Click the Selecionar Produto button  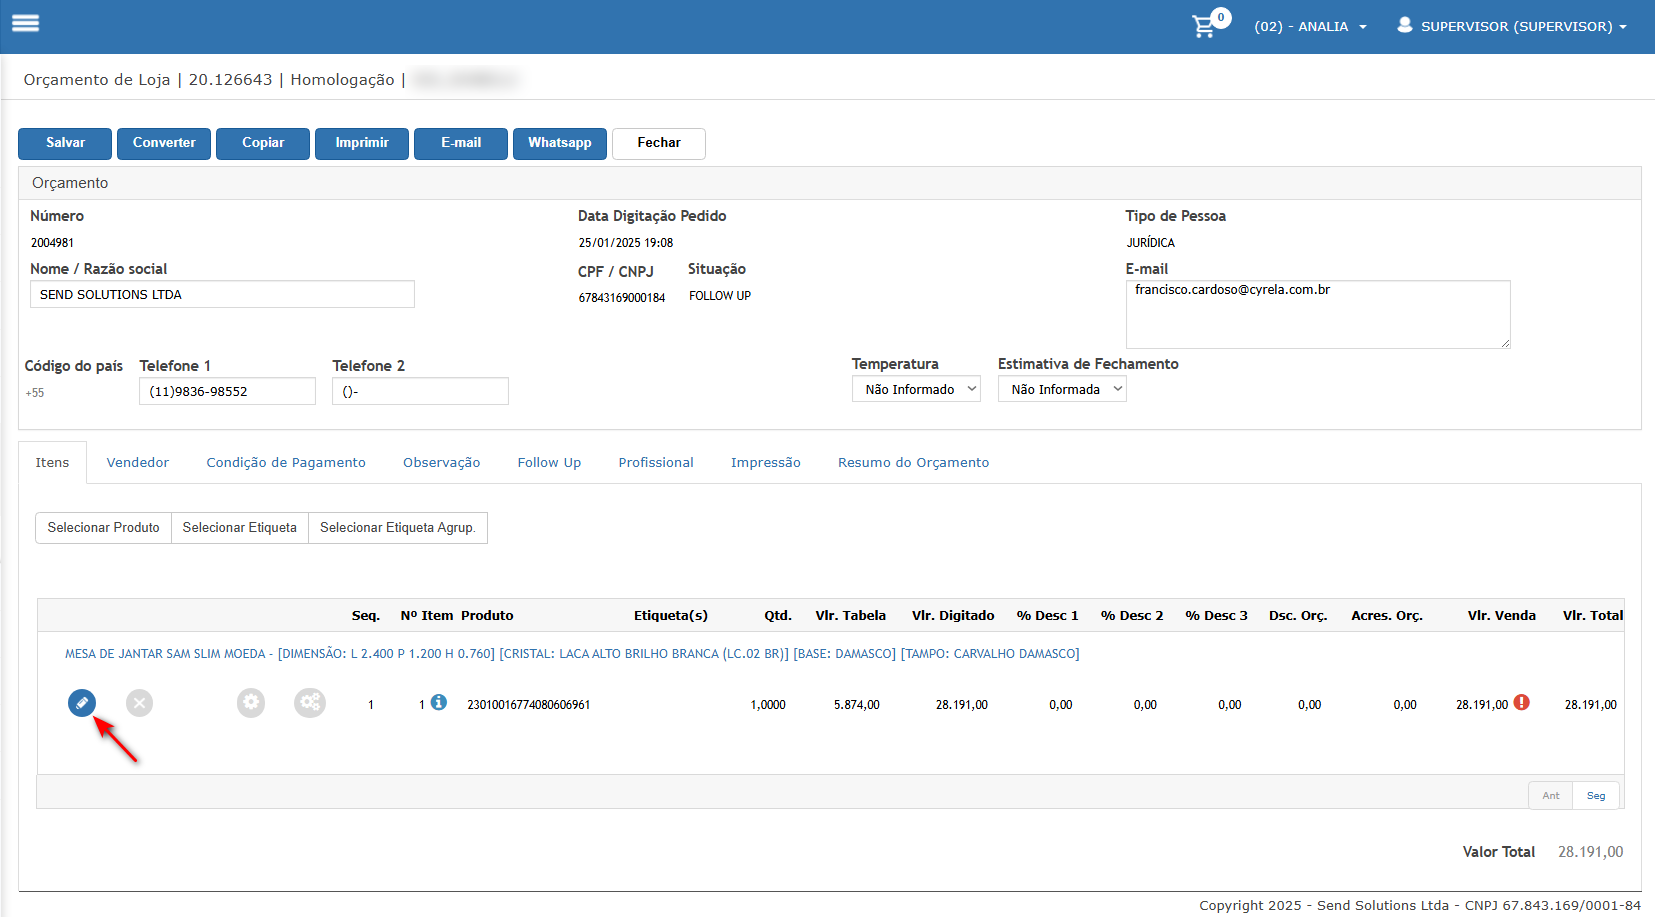pos(103,528)
